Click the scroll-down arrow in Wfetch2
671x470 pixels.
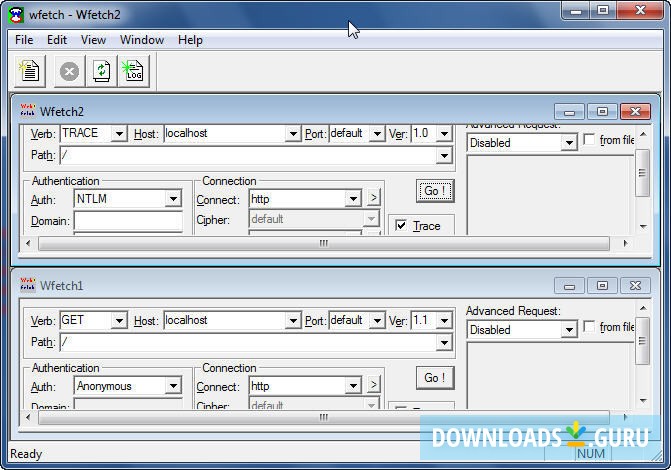[x=643, y=226]
